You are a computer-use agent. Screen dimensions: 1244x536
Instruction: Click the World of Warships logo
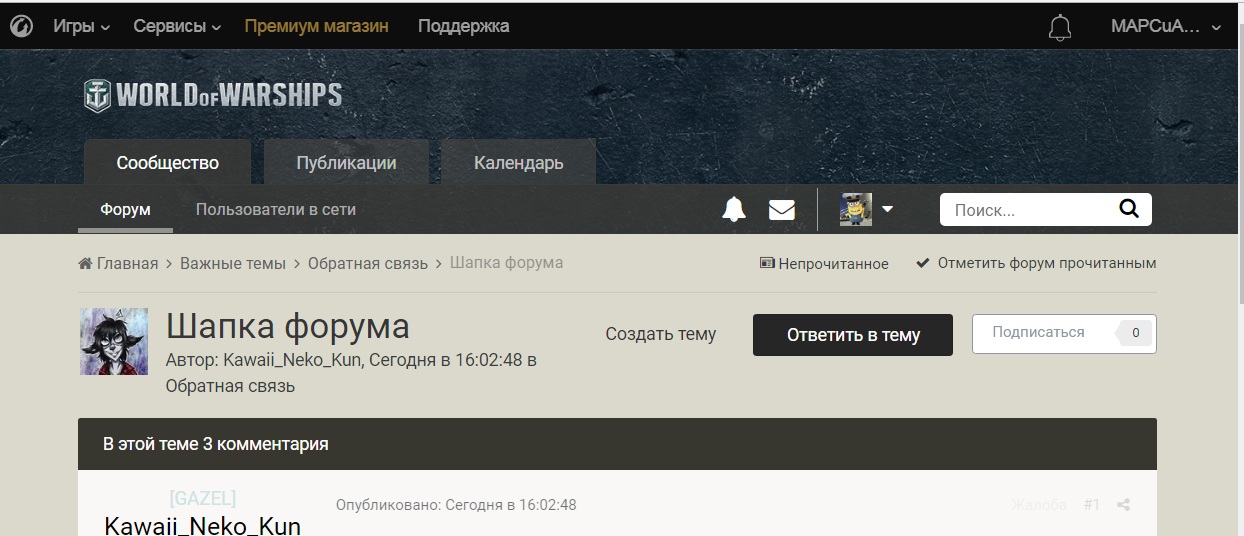tap(213, 95)
